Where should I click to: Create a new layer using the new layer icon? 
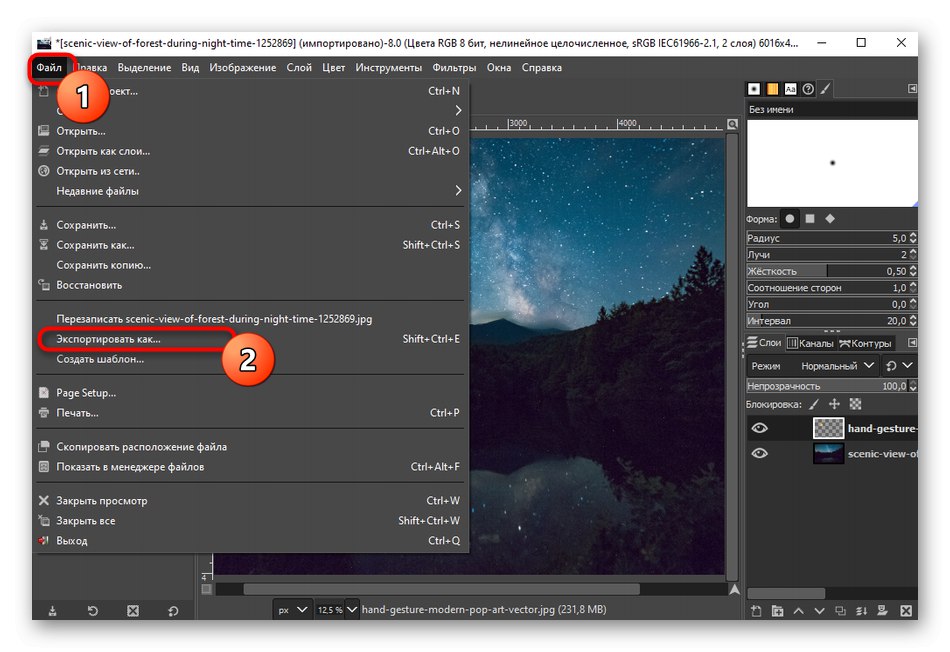758,610
